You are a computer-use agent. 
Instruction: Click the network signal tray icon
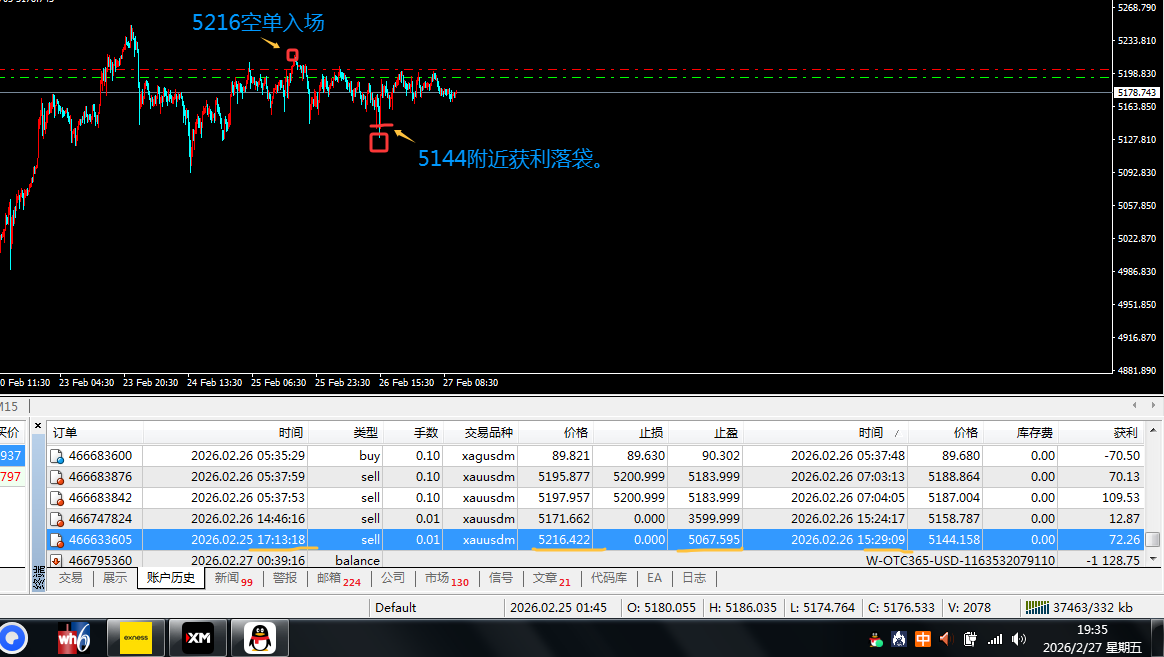pos(995,639)
